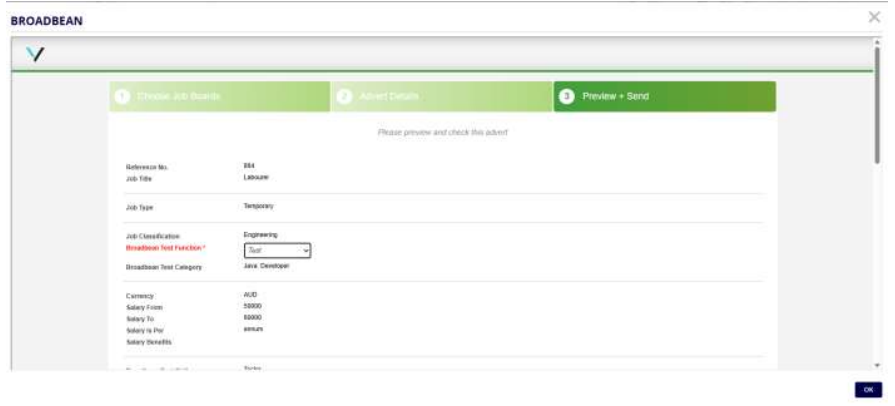This screenshot has height=406, width=895.
Task: Click the red Broadbean Test Function label
Action: 166,248
